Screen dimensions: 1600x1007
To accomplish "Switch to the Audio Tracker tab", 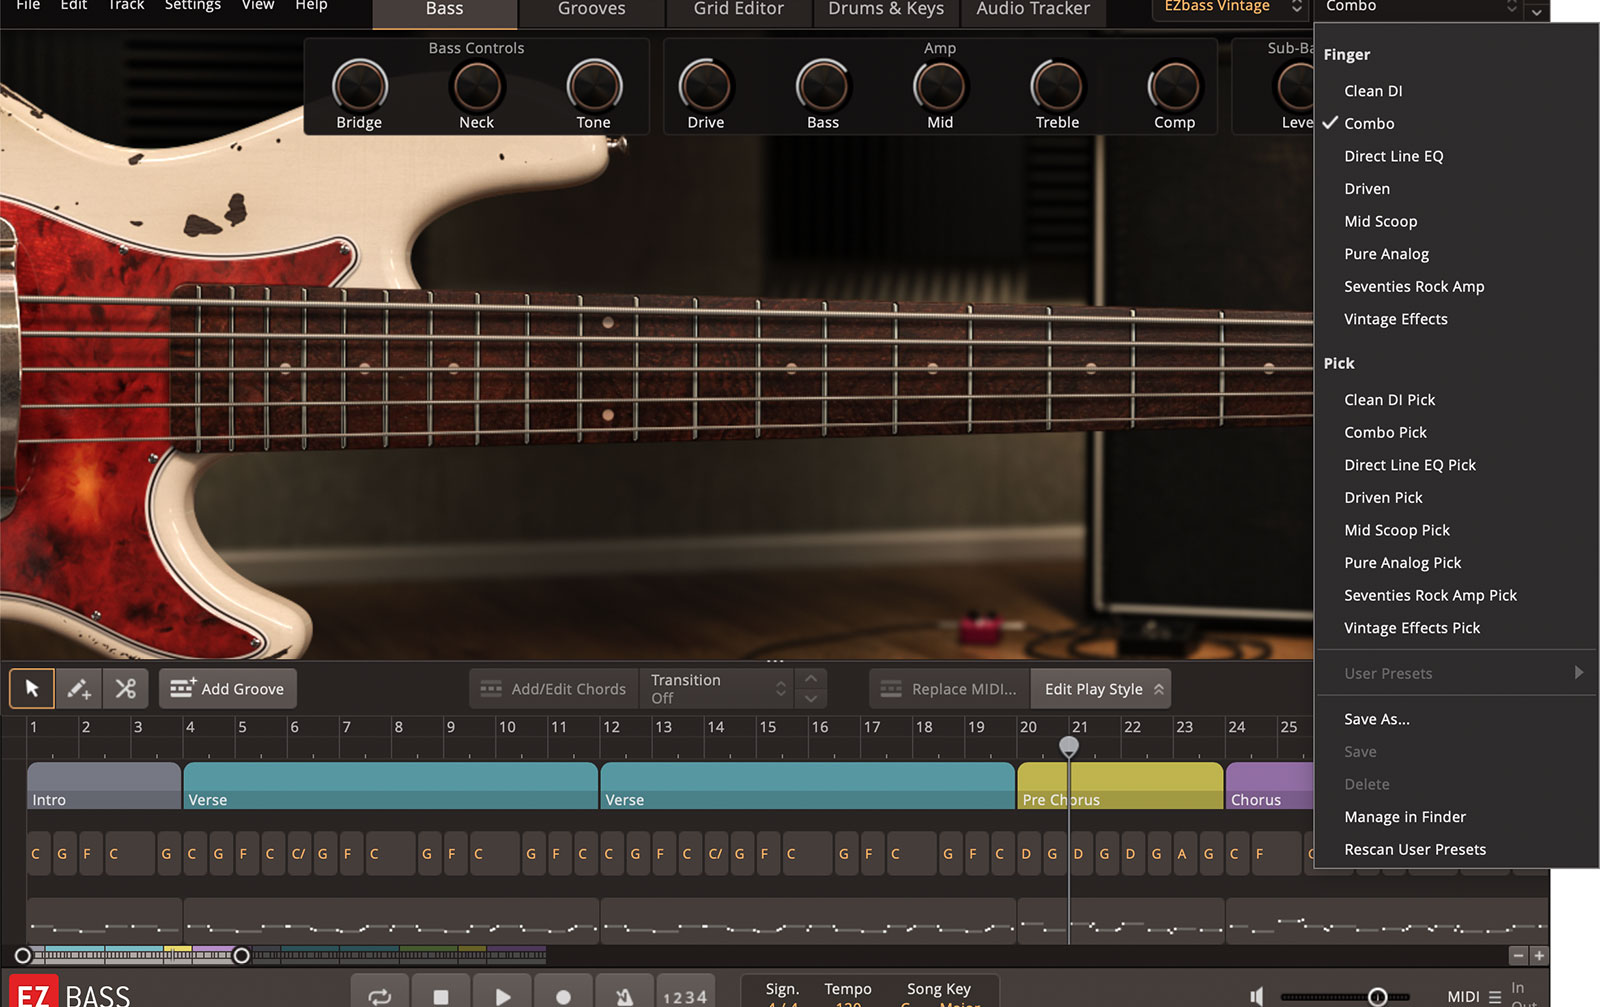I will 1033,11.
